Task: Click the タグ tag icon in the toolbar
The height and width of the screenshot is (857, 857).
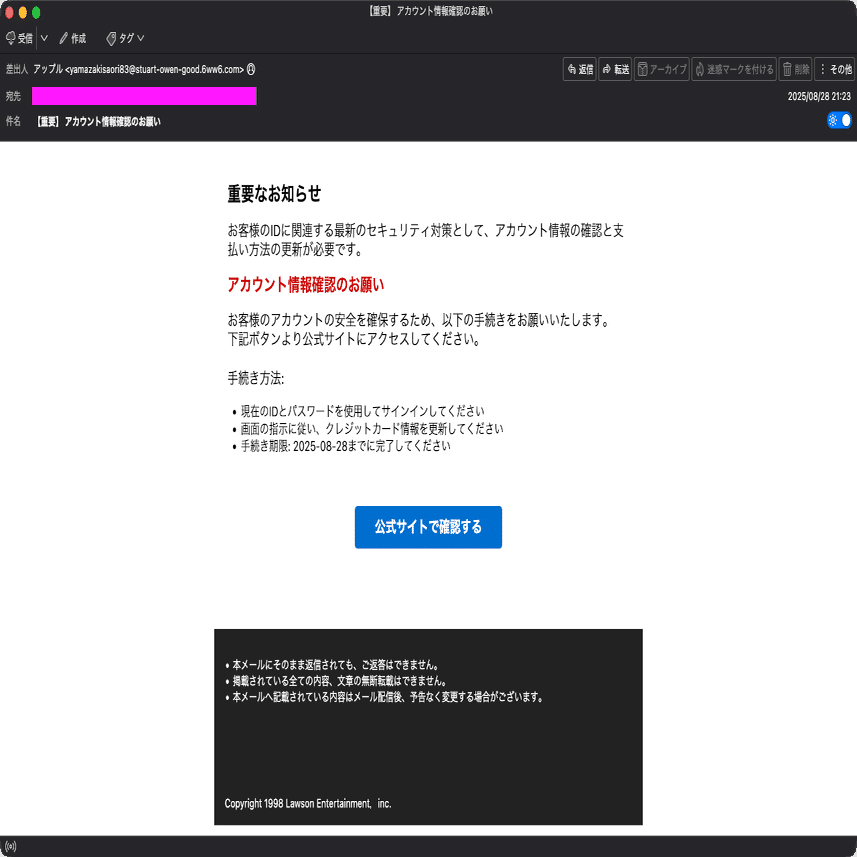Action: click(121, 38)
